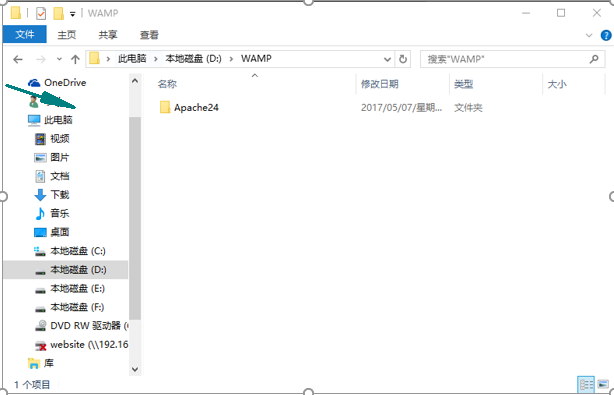Switch to the 查看 ribbon tab

[149, 35]
